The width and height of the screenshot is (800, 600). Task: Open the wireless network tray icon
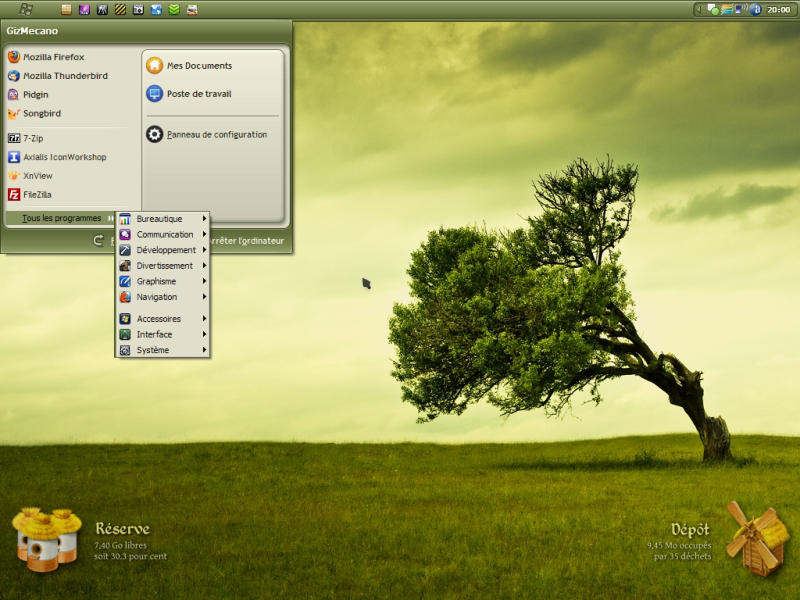[740, 9]
